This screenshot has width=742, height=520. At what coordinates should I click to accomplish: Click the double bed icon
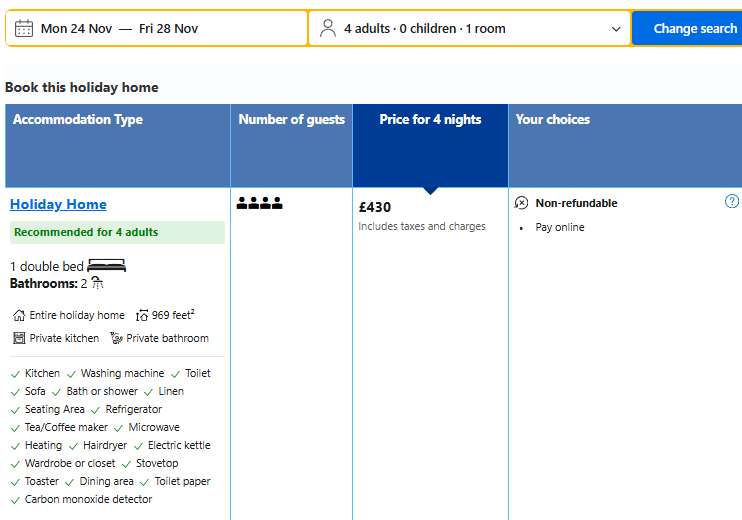(107, 266)
